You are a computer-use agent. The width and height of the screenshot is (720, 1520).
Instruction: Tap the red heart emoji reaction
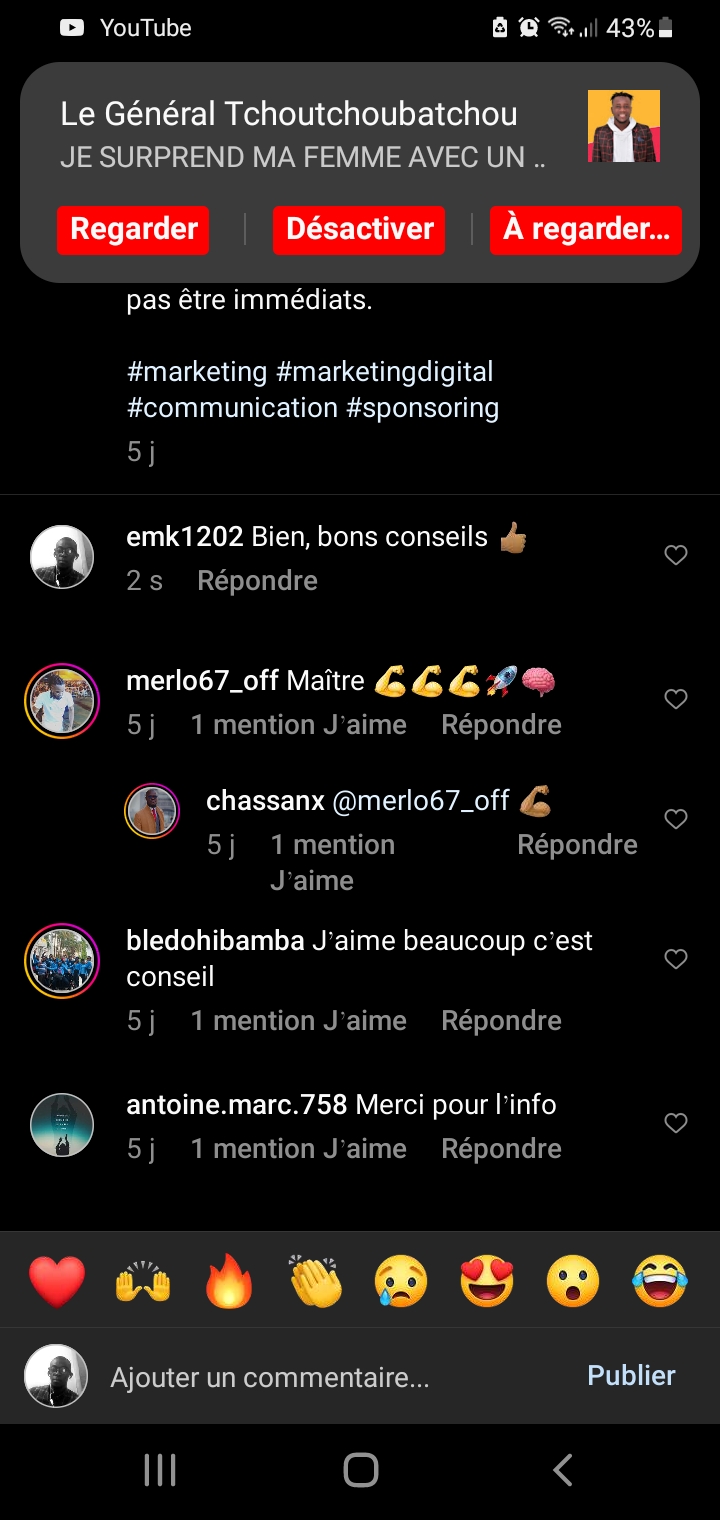point(57,1281)
